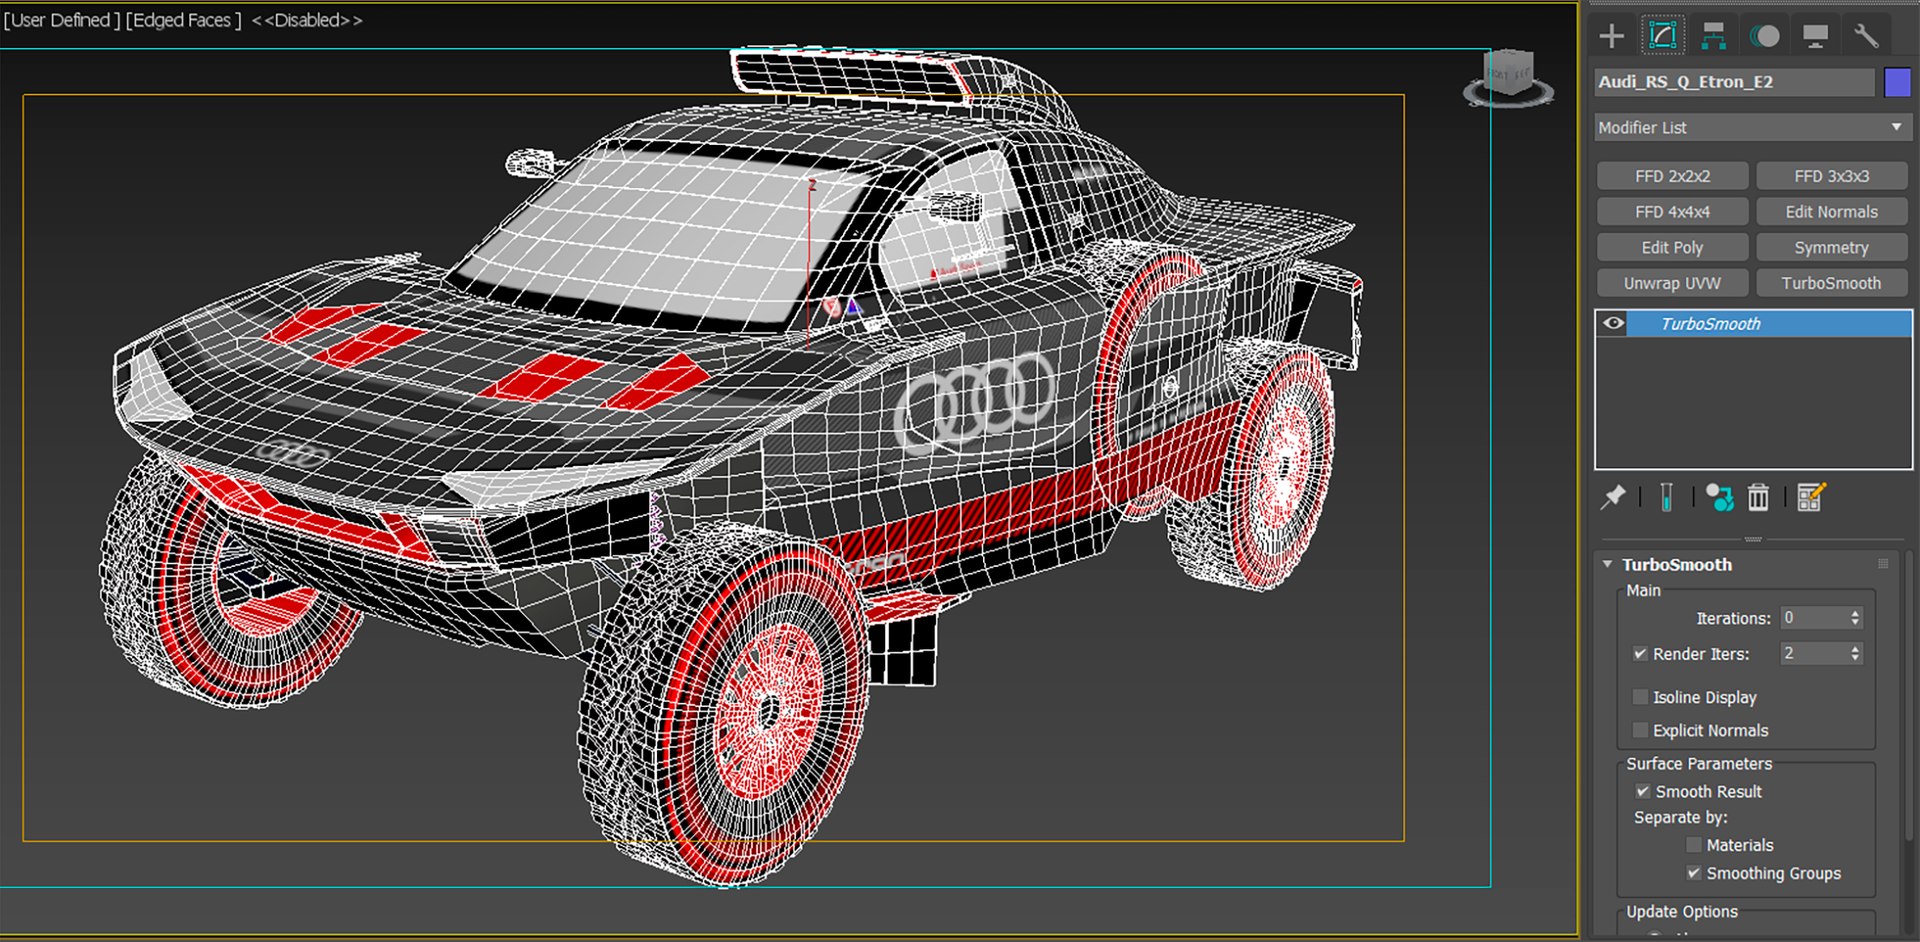
Task: Toggle Show End Result tube icon
Action: [1666, 497]
